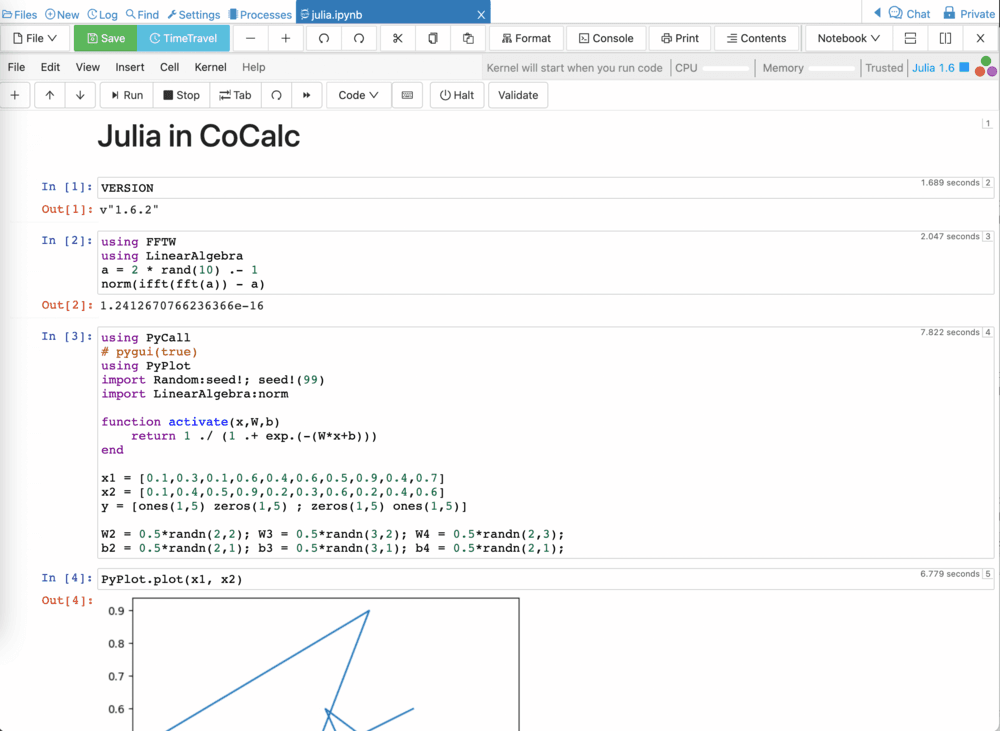This screenshot has width=1000, height=731.
Task: Split the frame vertically into columns
Action: [945, 38]
